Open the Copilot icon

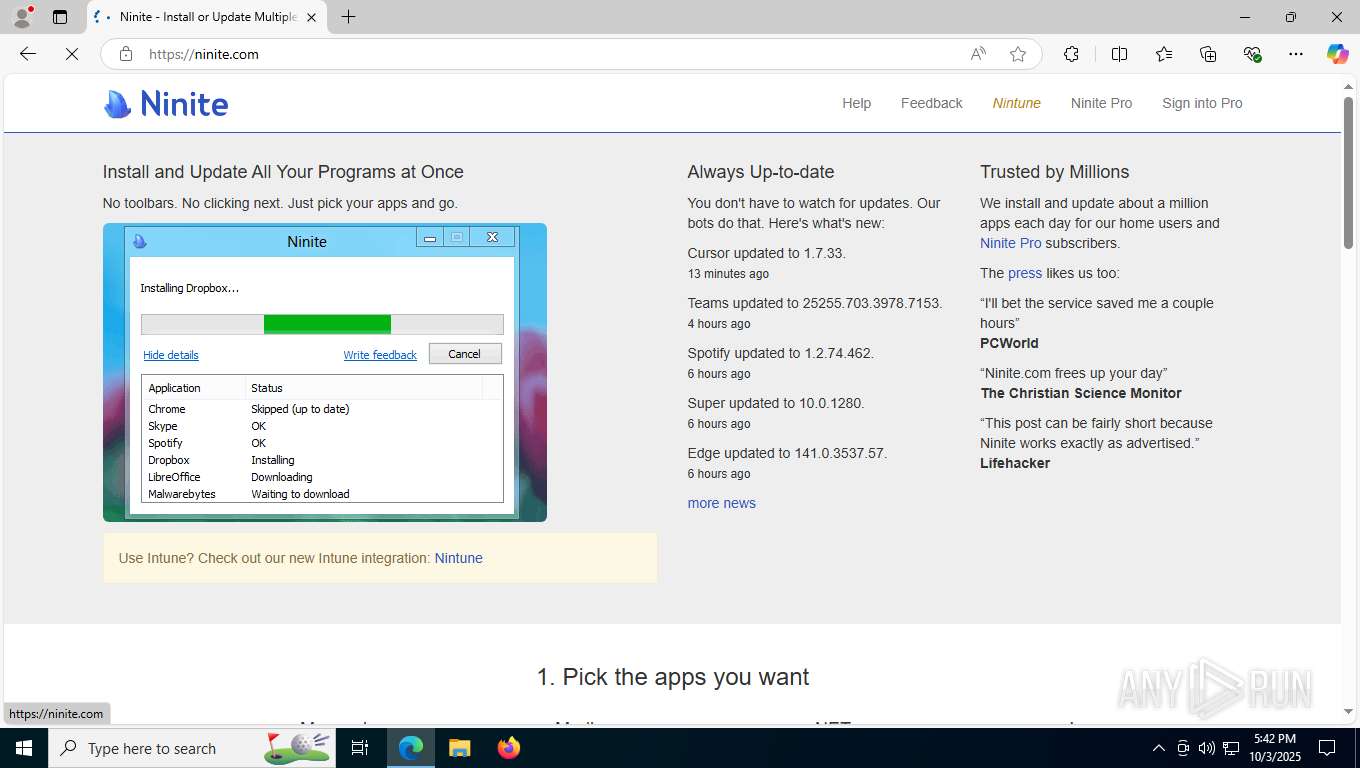1338,54
